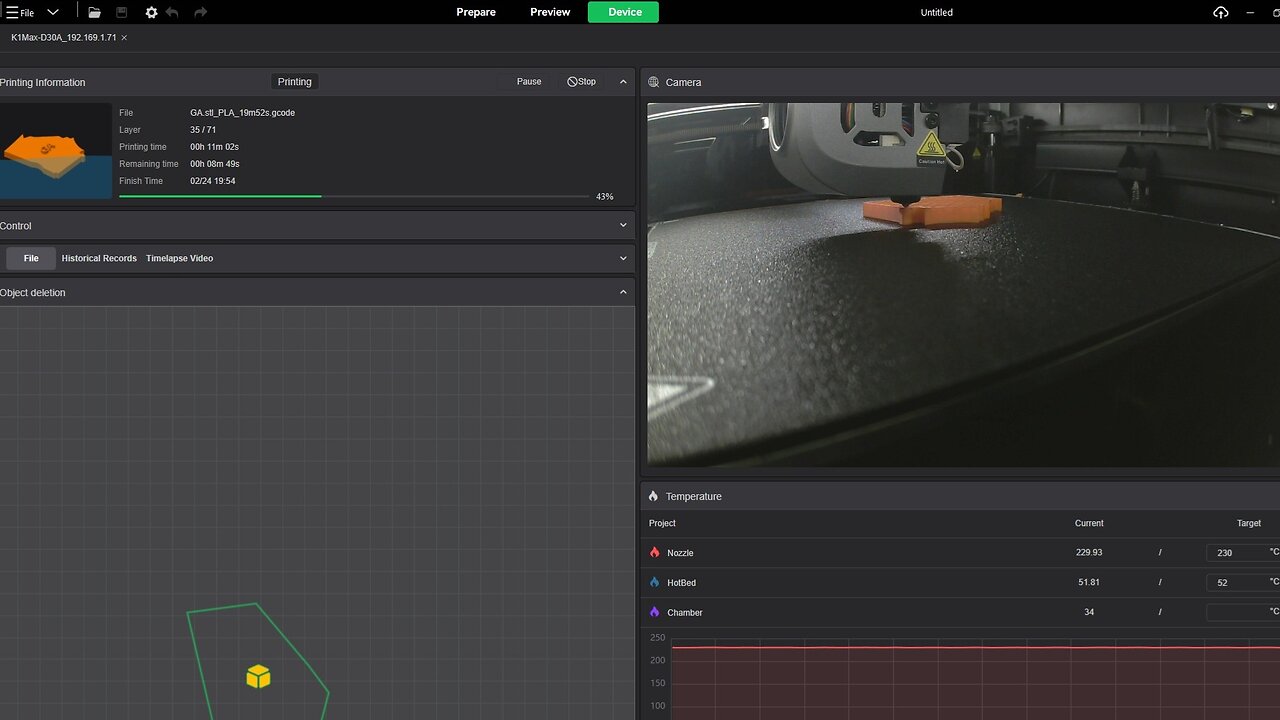Click the layer value 35 / 71
This screenshot has width=1280, height=720.
tap(203, 130)
